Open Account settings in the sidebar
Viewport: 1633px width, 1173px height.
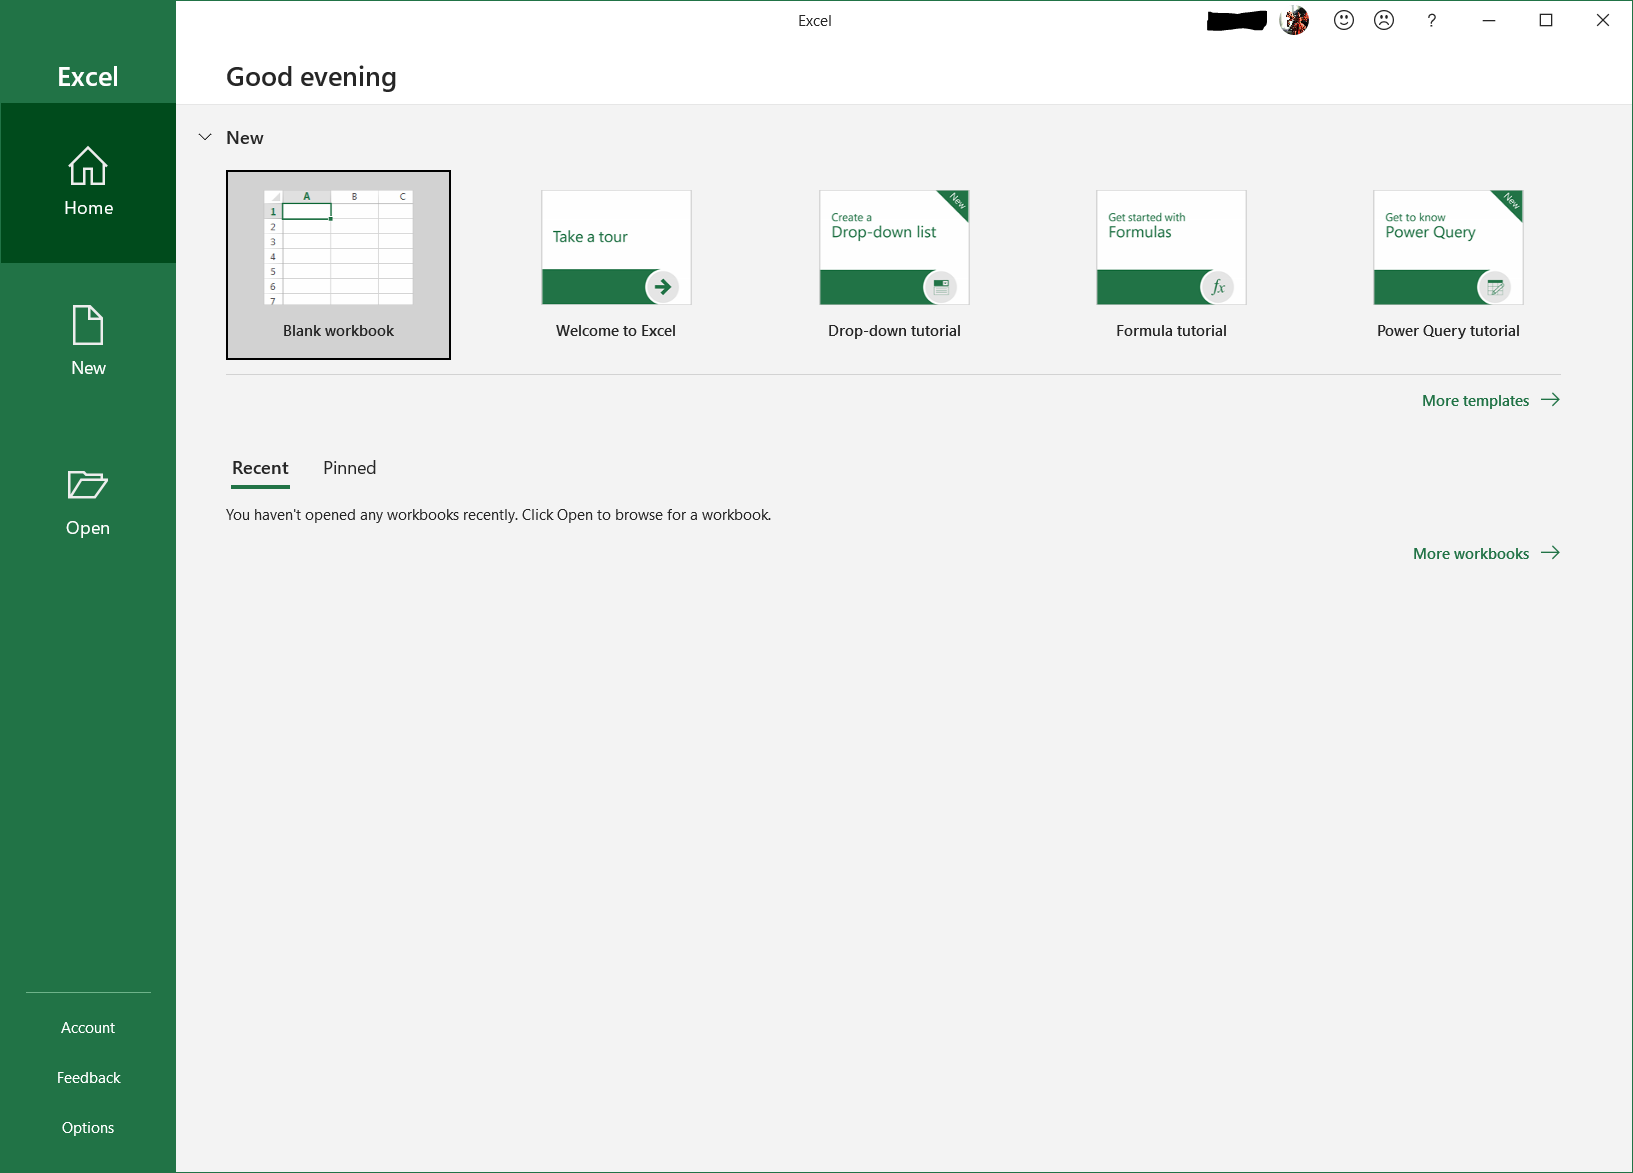pyautogui.click(x=88, y=1028)
